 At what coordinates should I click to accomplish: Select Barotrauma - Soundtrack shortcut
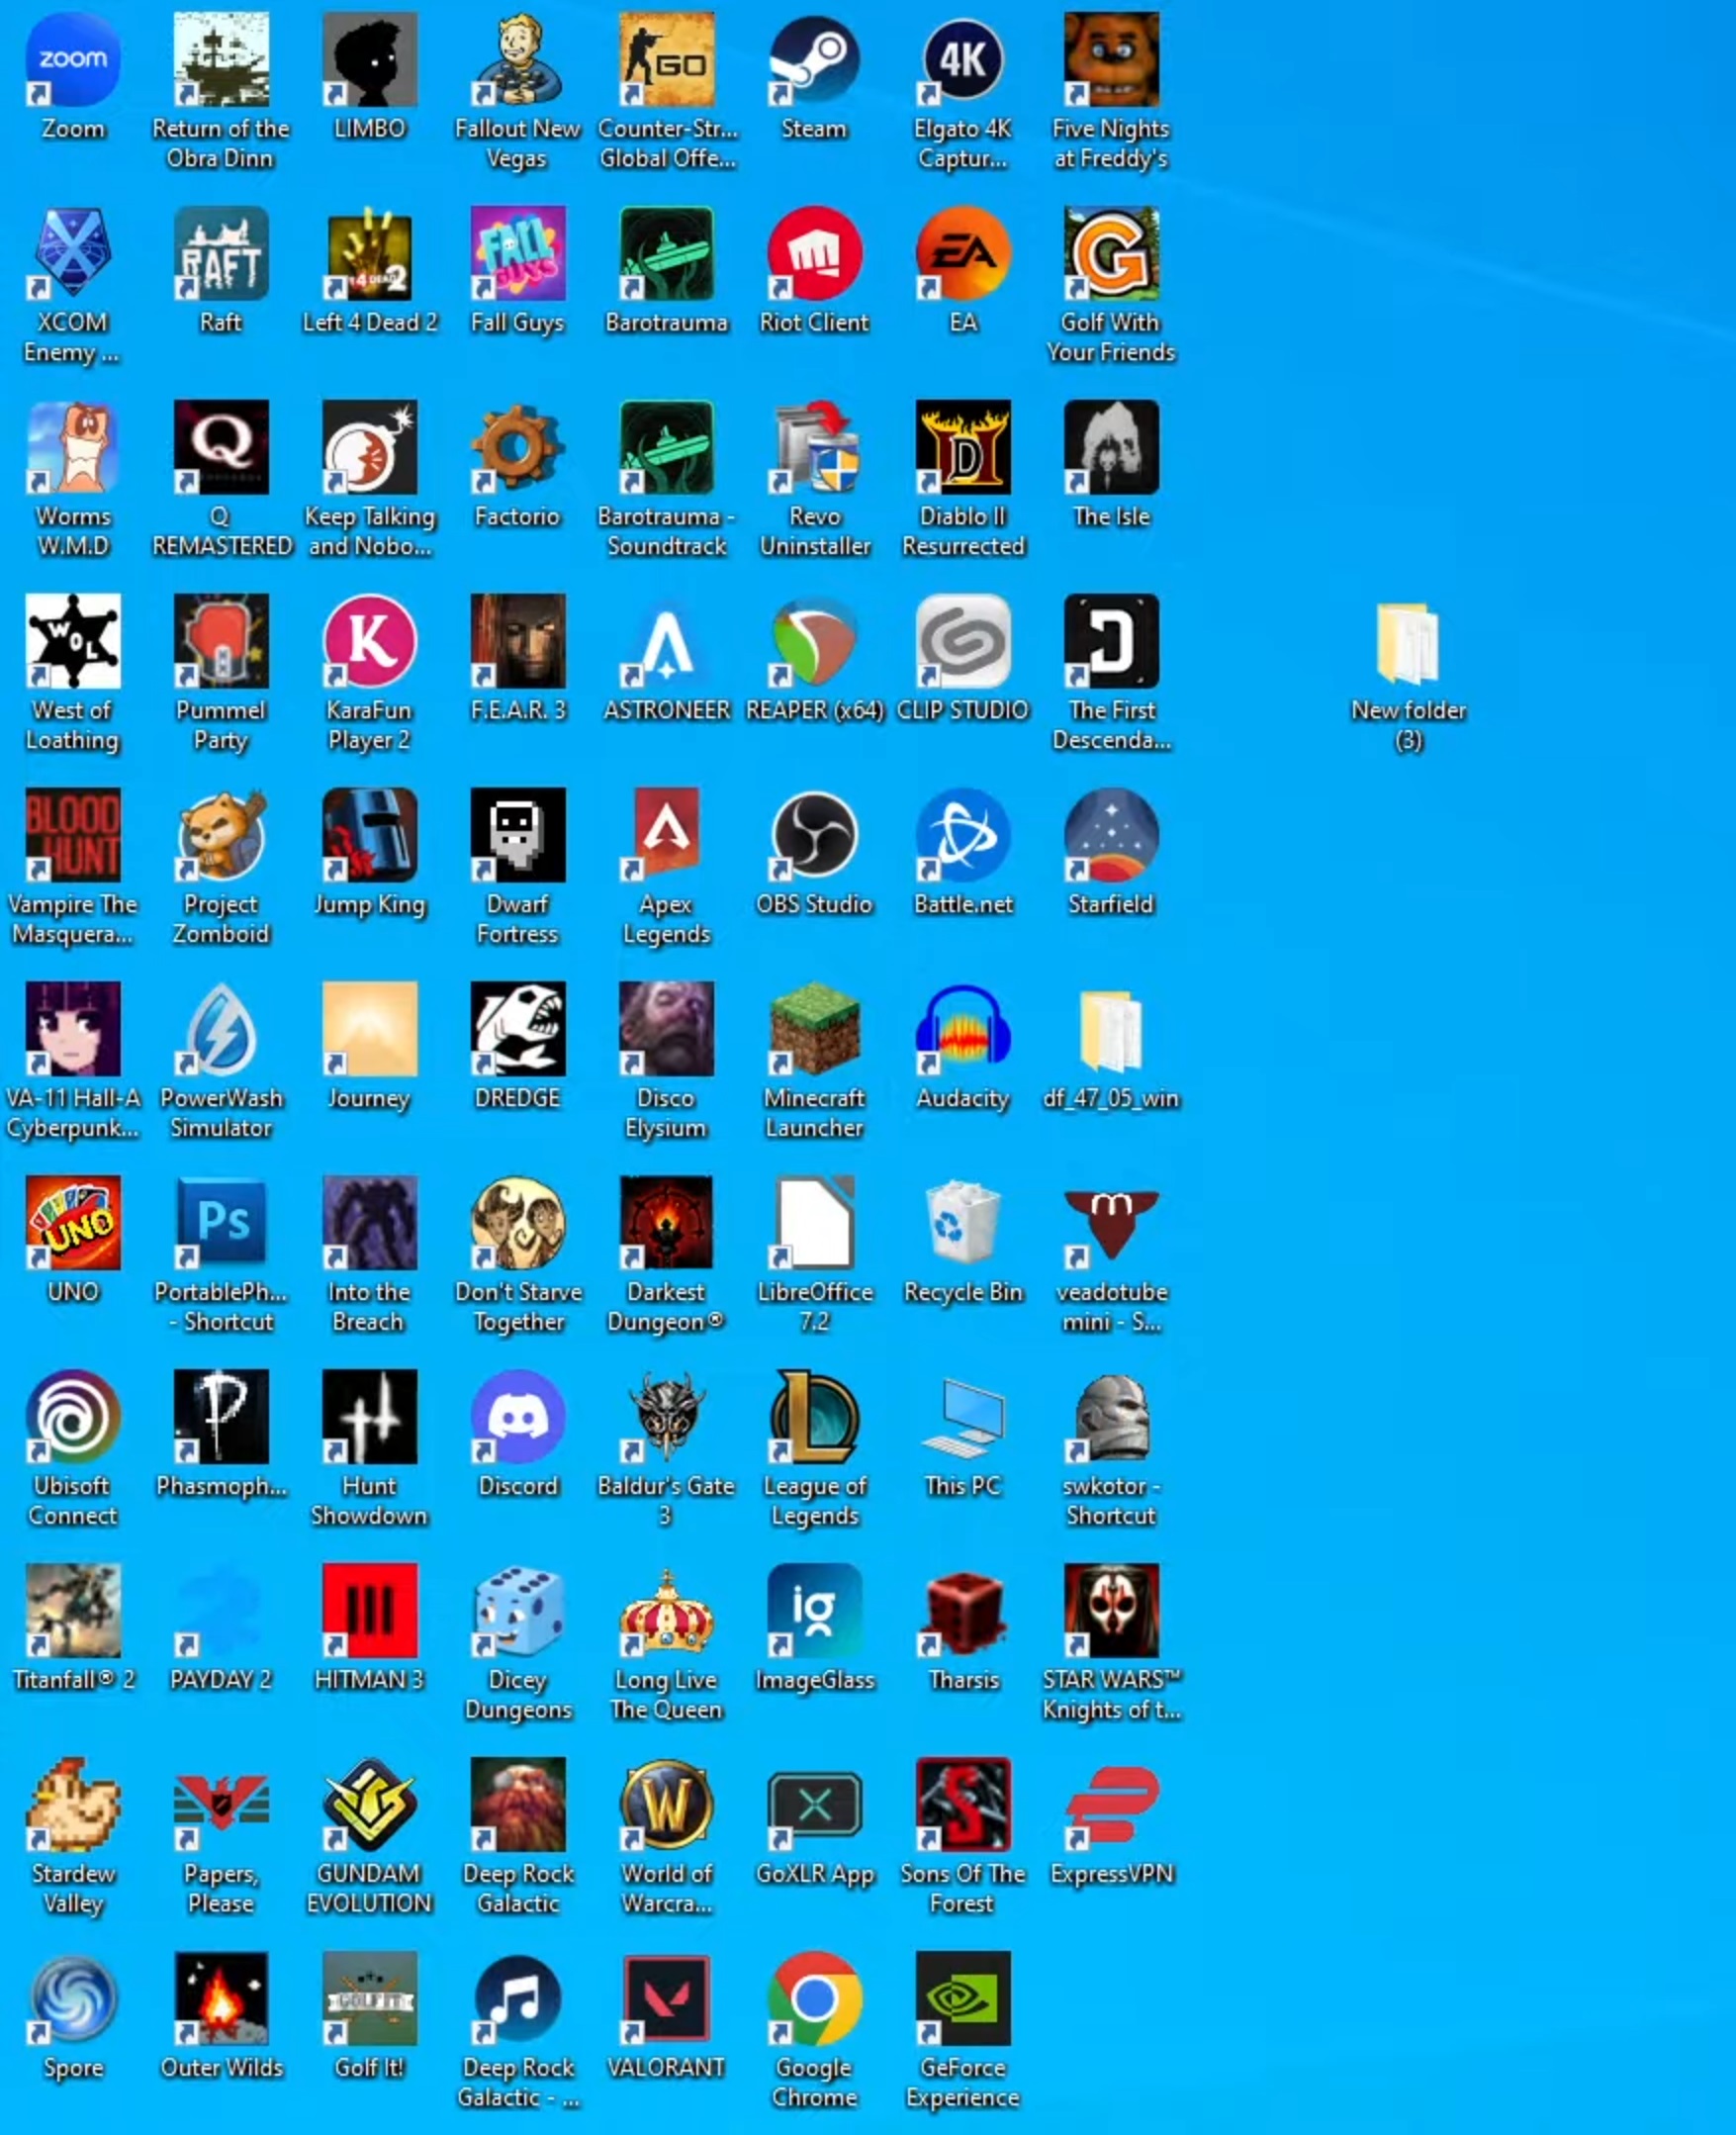(x=667, y=448)
